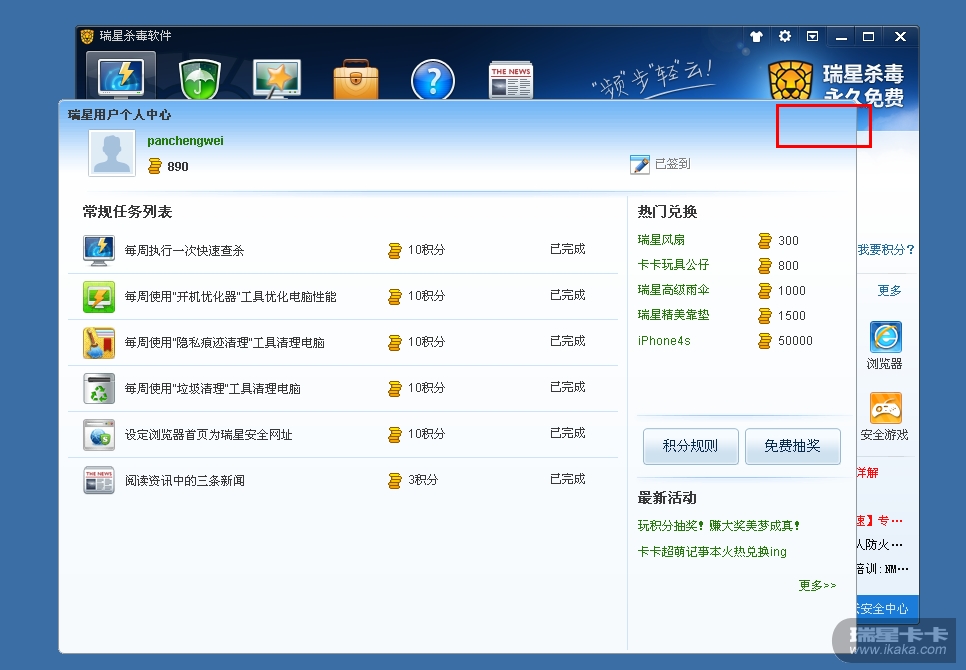The height and width of the screenshot is (670, 966).
Task: Open THE NEWS newspaper tab
Action: [x=511, y=79]
